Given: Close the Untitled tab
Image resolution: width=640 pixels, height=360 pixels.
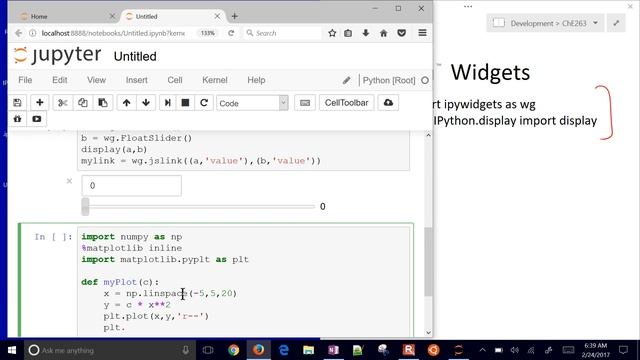Looking at the screenshot, I should pyautogui.click(x=217, y=16).
